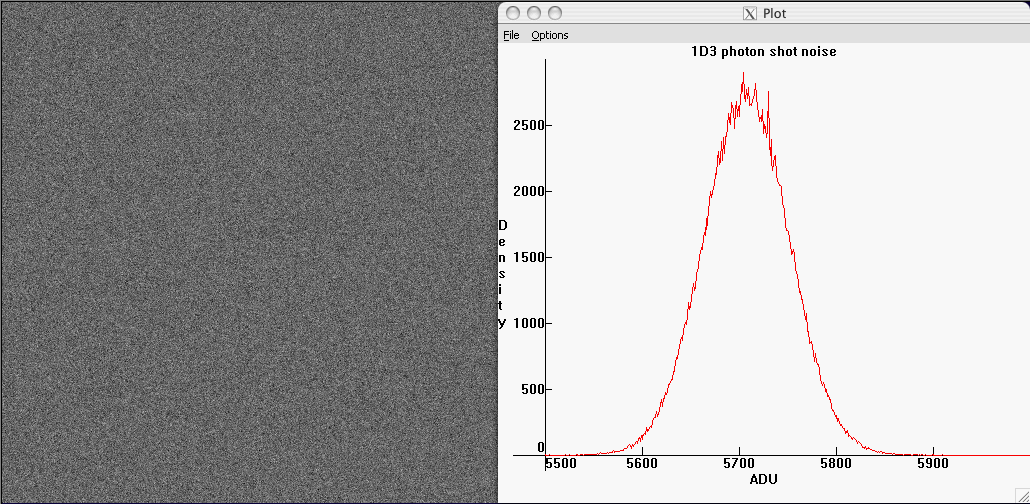Click the grayscale noise image on the left
The image size is (1030, 504).
coord(249,252)
